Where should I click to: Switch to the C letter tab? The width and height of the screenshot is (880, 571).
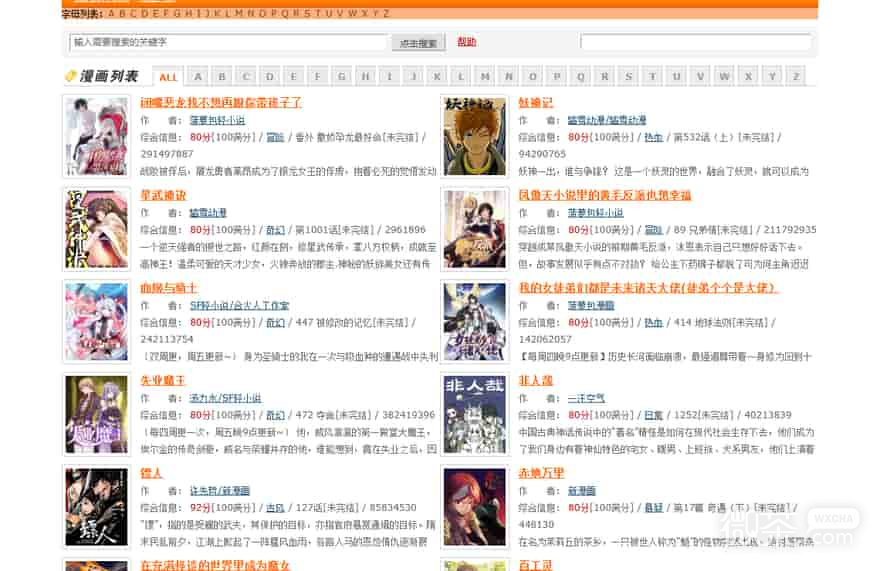[x=246, y=76]
